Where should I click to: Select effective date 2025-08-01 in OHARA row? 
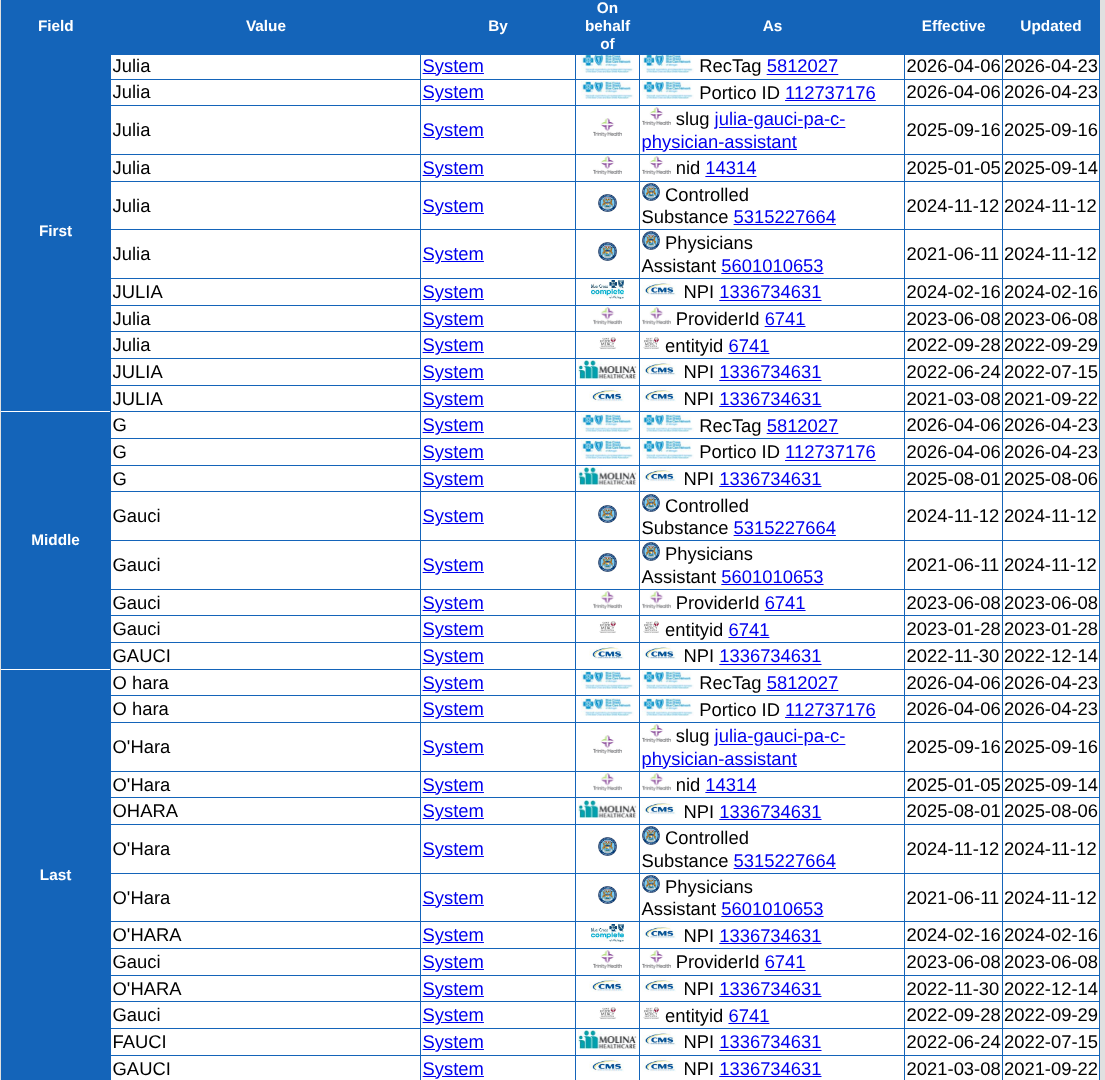pos(953,811)
